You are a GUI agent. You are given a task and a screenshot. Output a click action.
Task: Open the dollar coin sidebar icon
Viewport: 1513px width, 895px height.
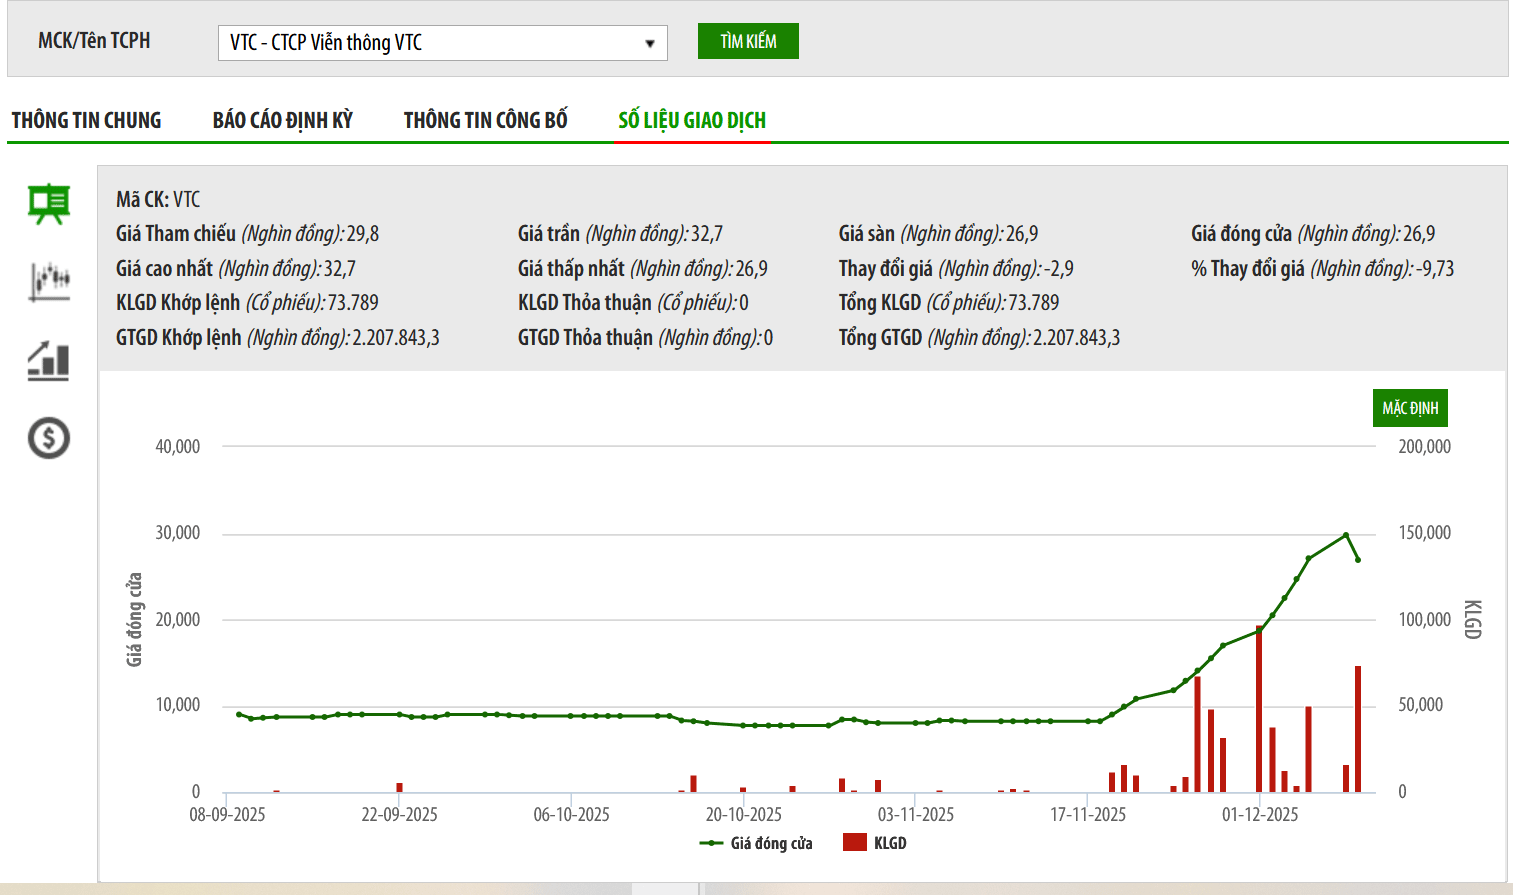(x=49, y=438)
